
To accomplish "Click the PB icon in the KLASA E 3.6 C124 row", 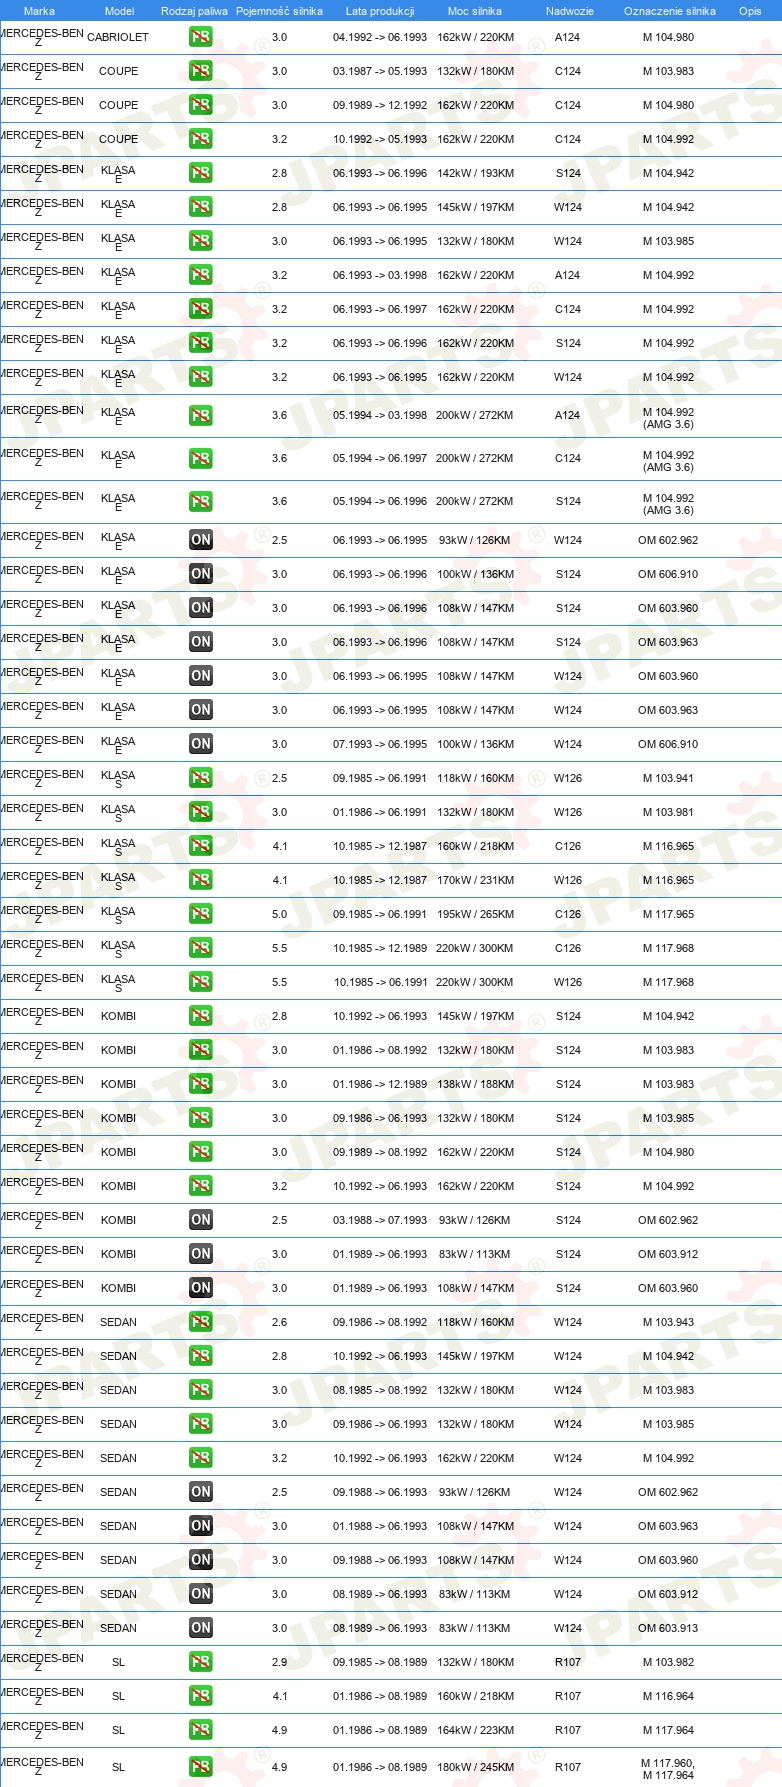I will click(x=201, y=458).
